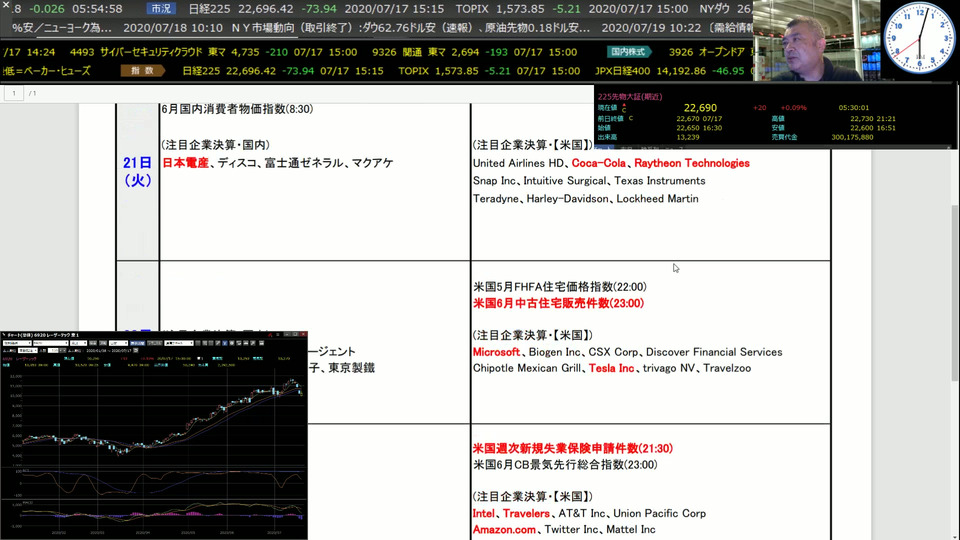Minimize the chart window

[x=287, y=334]
